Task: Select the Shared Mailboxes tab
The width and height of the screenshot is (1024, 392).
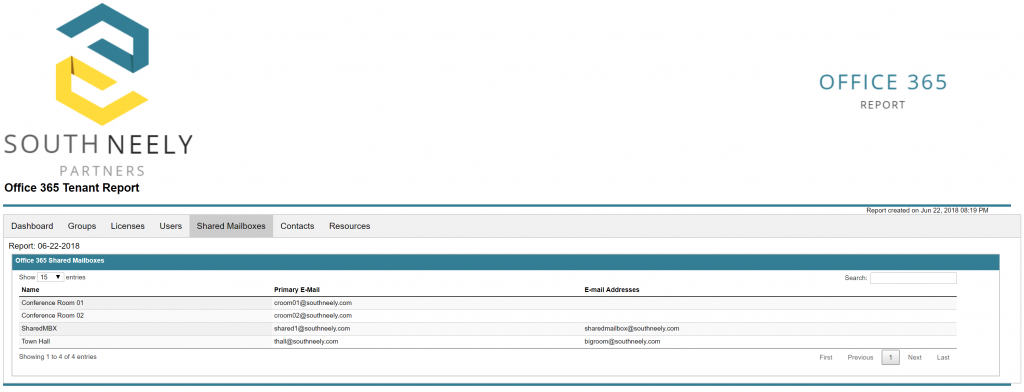Action: (231, 226)
